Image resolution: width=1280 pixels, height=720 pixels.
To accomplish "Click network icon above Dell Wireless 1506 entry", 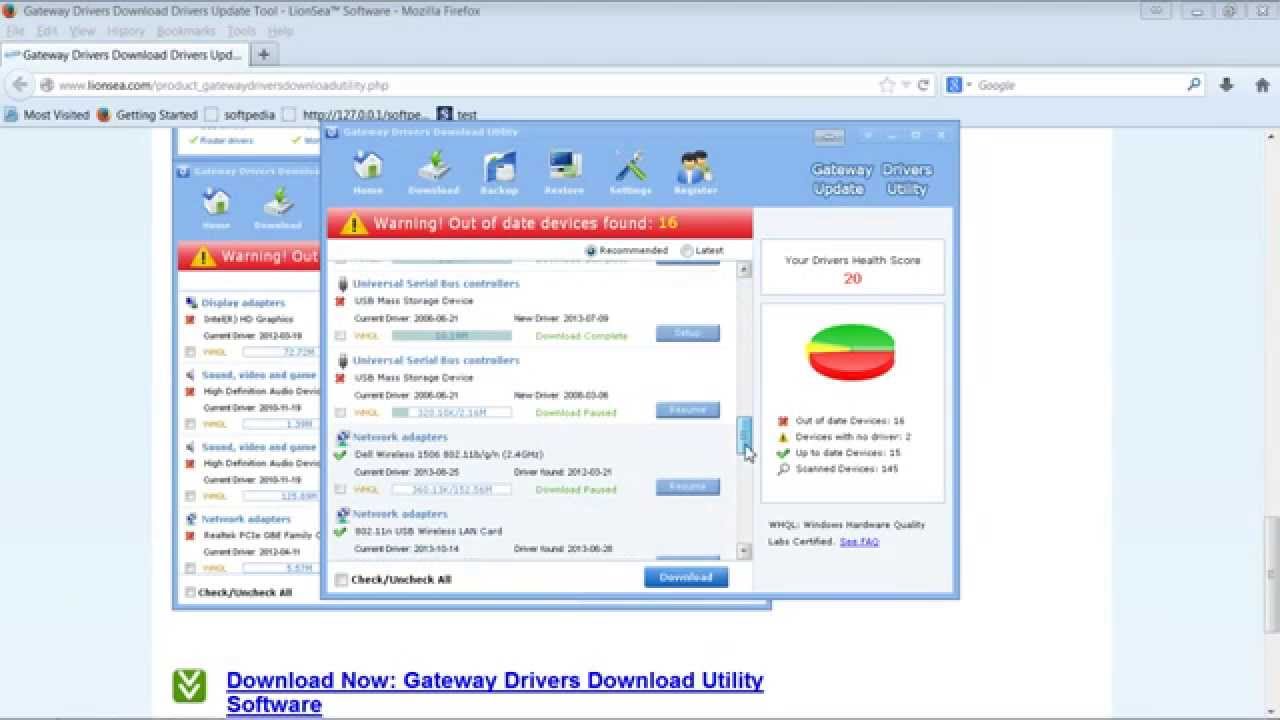I will point(343,437).
